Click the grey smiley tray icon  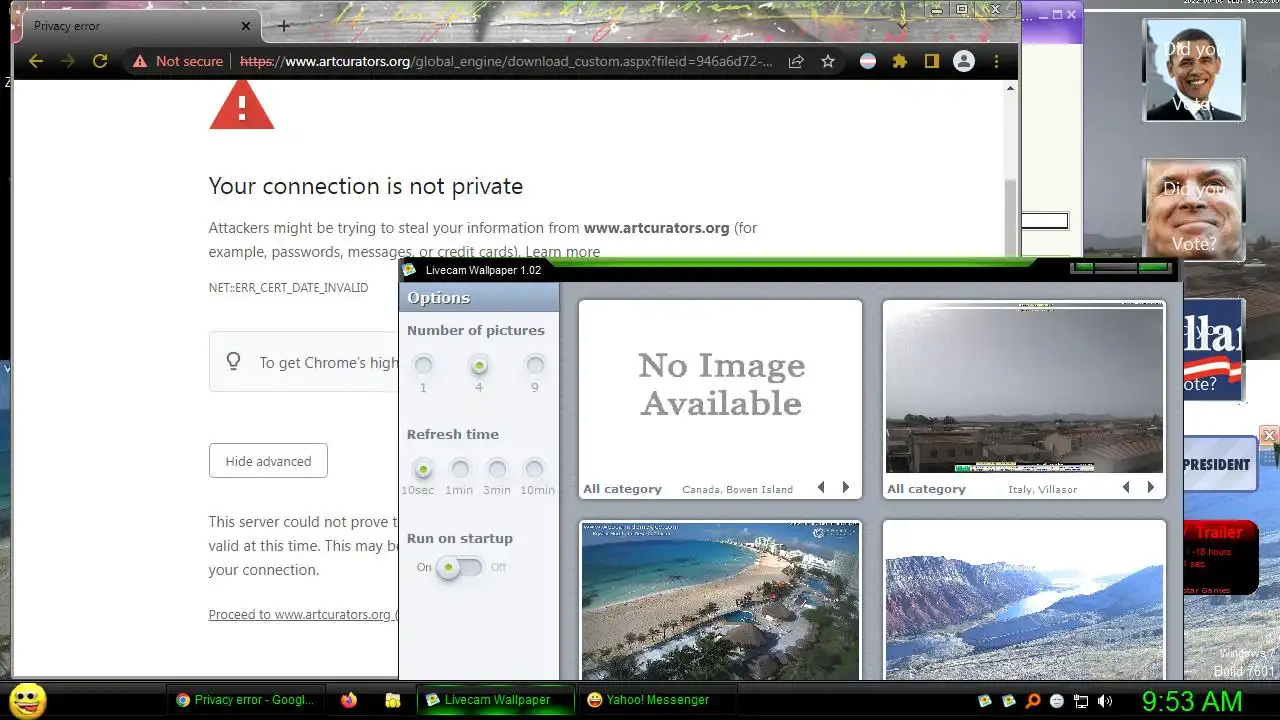click(1057, 701)
